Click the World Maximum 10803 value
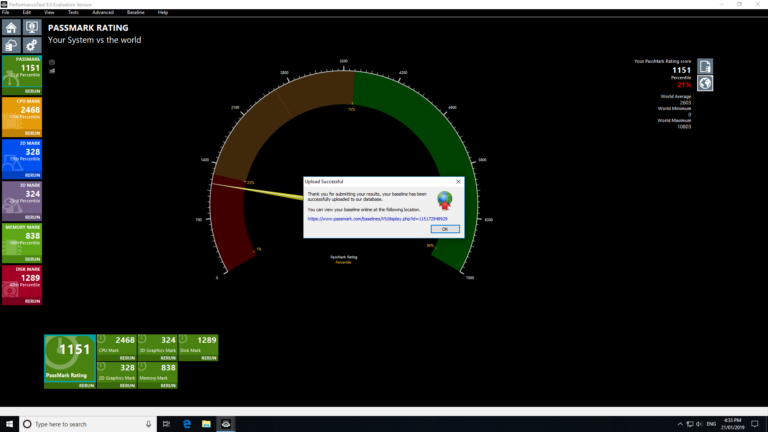This screenshot has height=432, width=768. pyautogui.click(x=684, y=127)
